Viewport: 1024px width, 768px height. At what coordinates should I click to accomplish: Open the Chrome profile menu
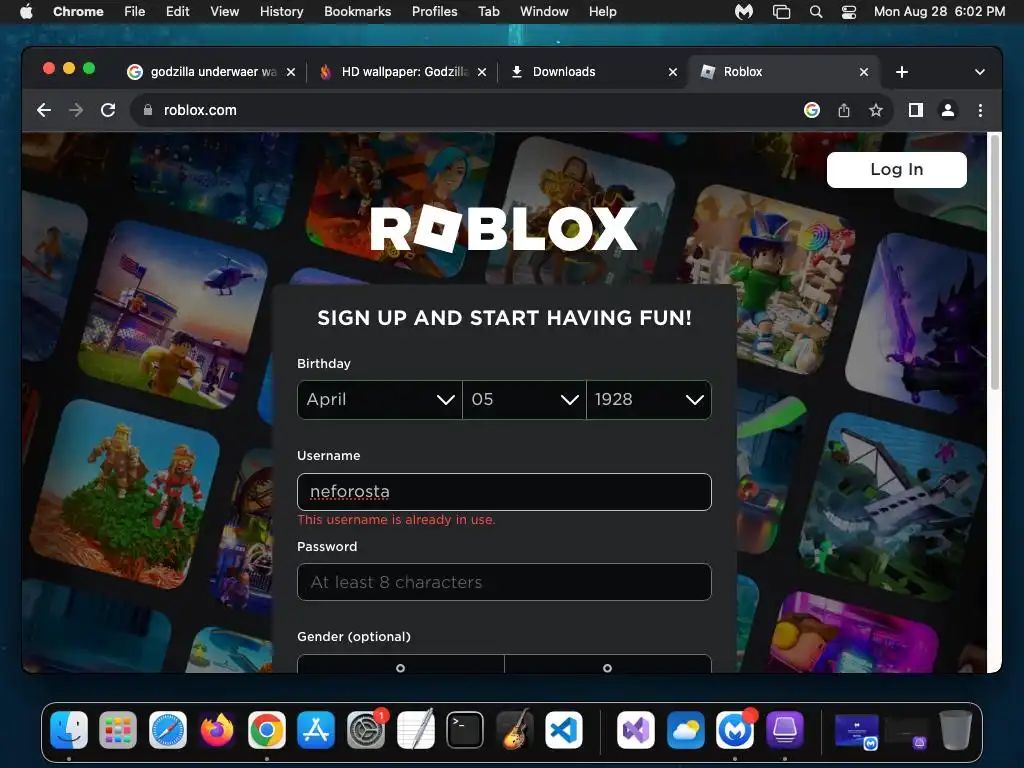948,110
